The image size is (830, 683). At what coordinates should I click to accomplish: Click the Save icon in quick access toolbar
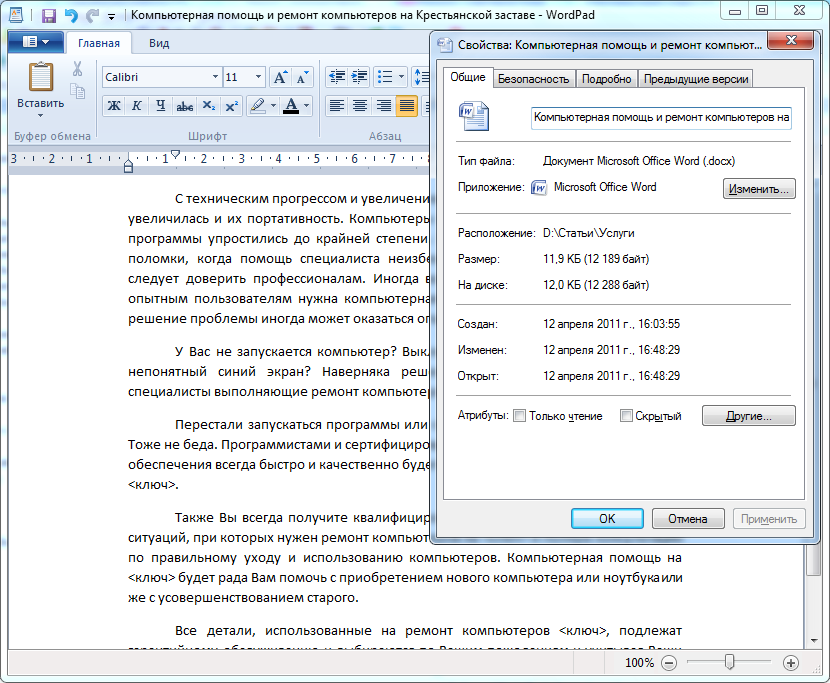49,16
